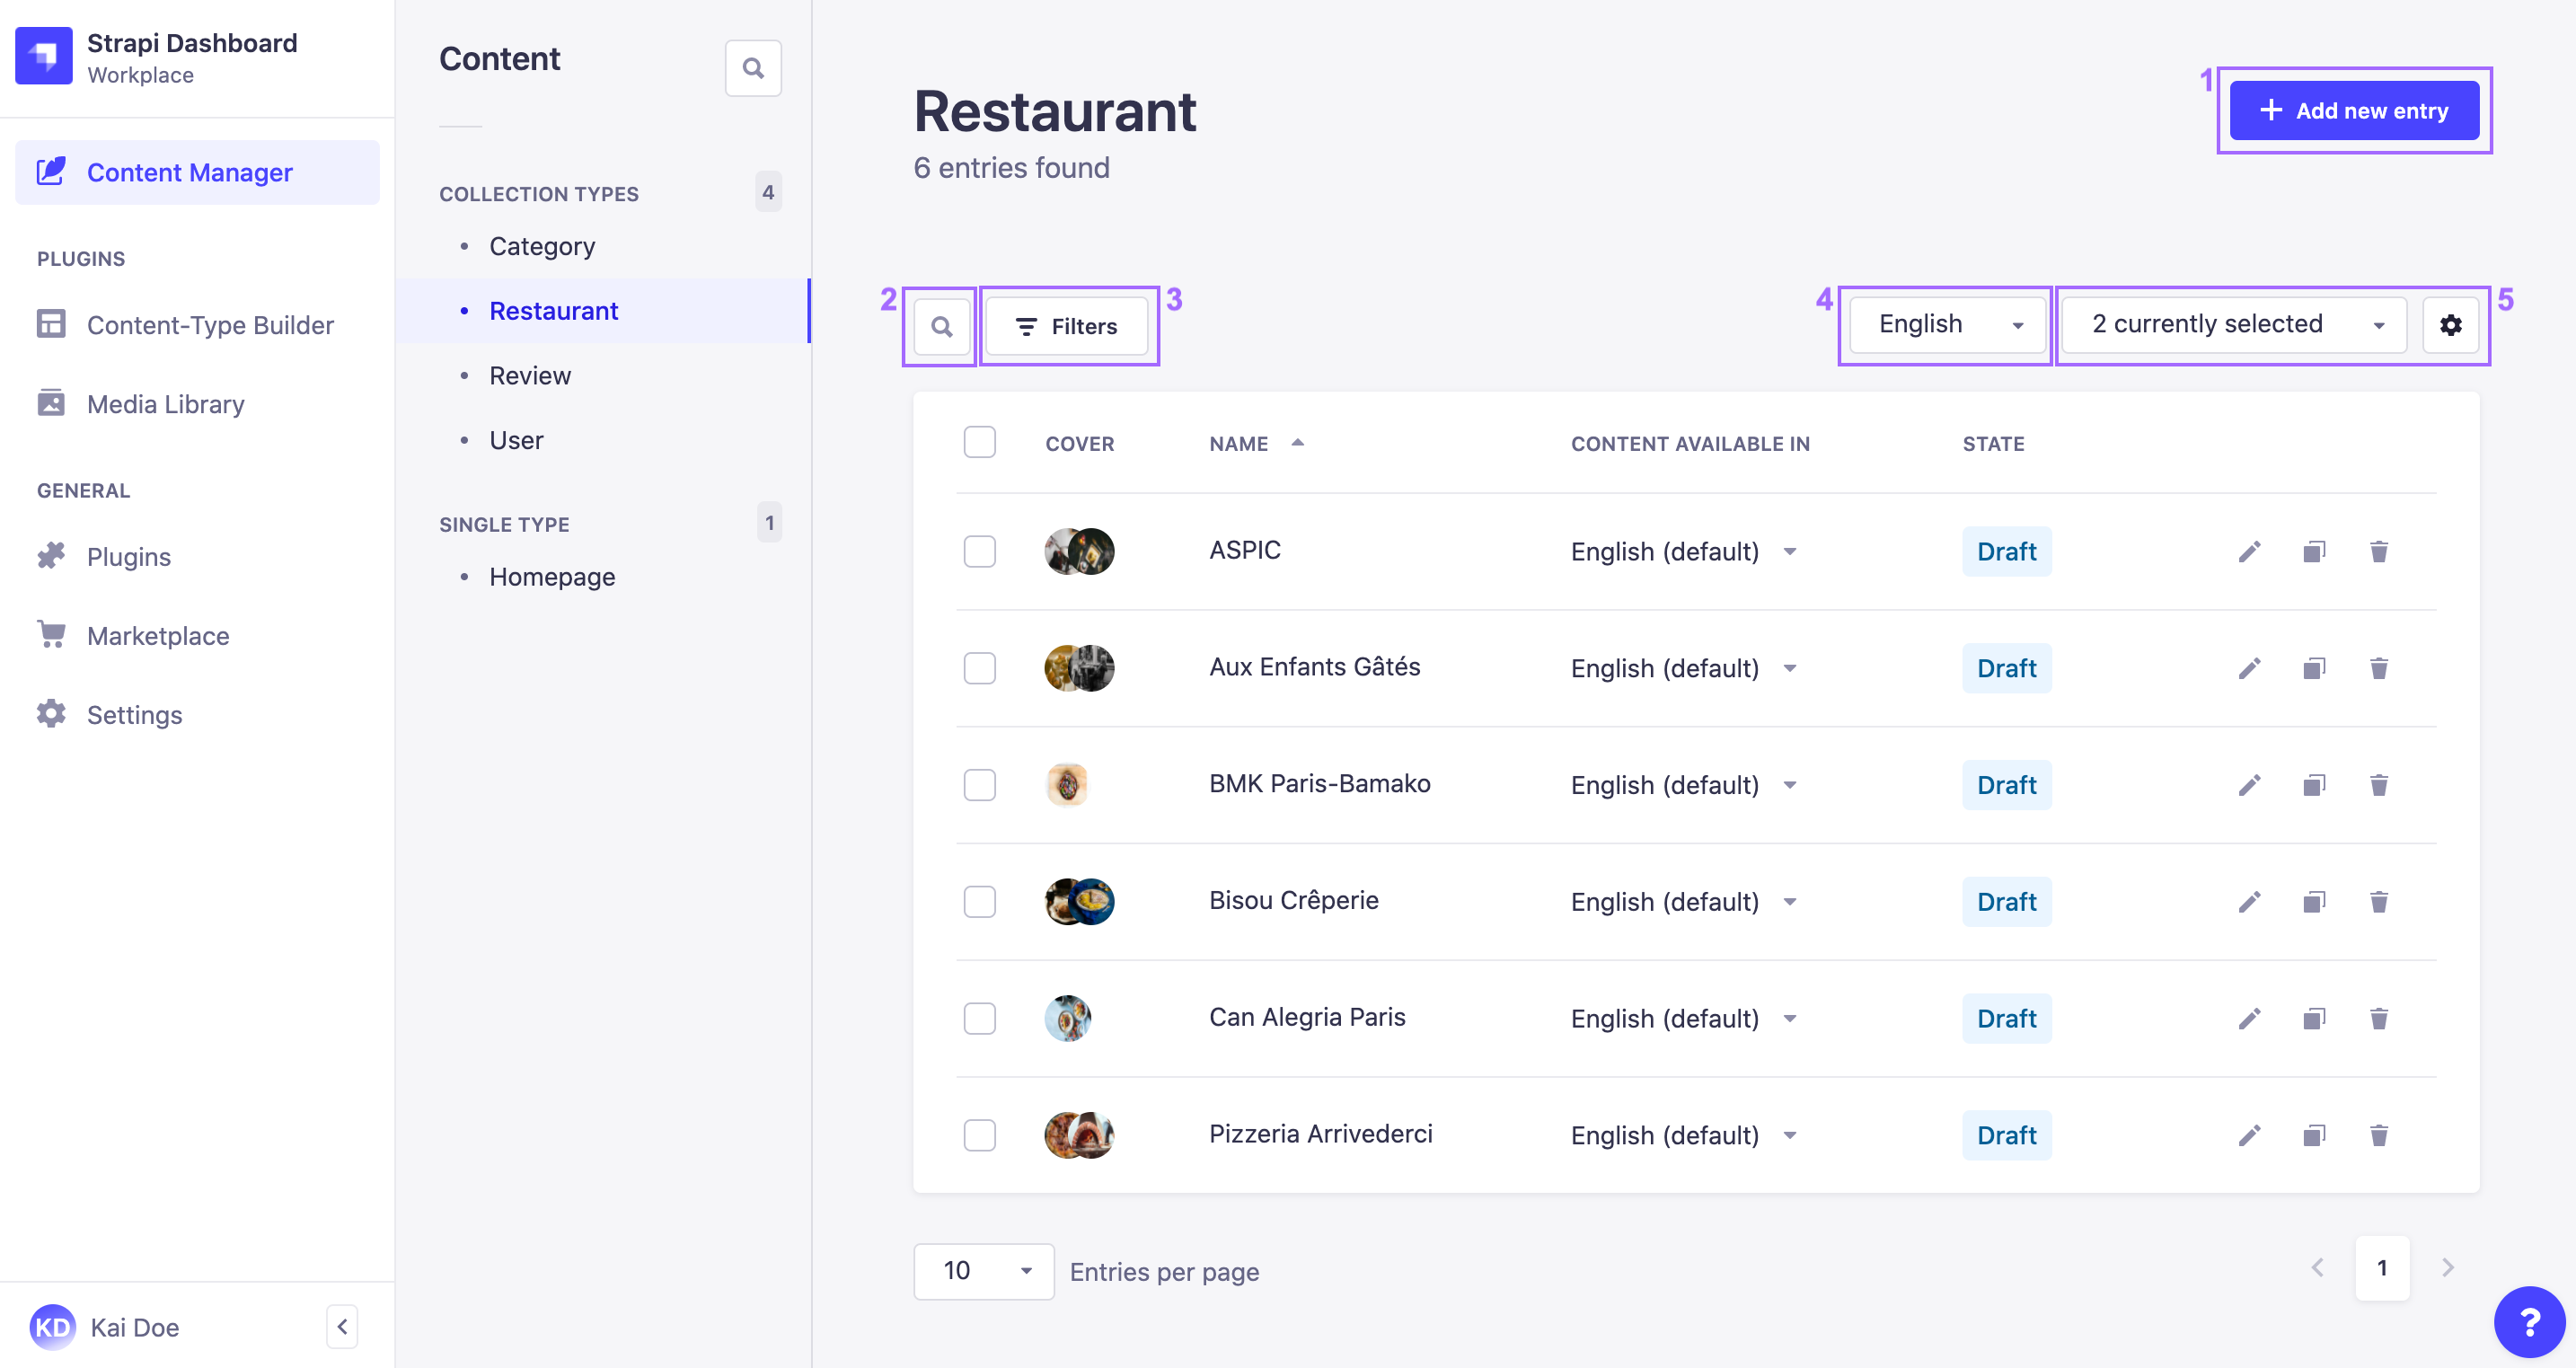Open the entries search magnifier above the table

940,326
